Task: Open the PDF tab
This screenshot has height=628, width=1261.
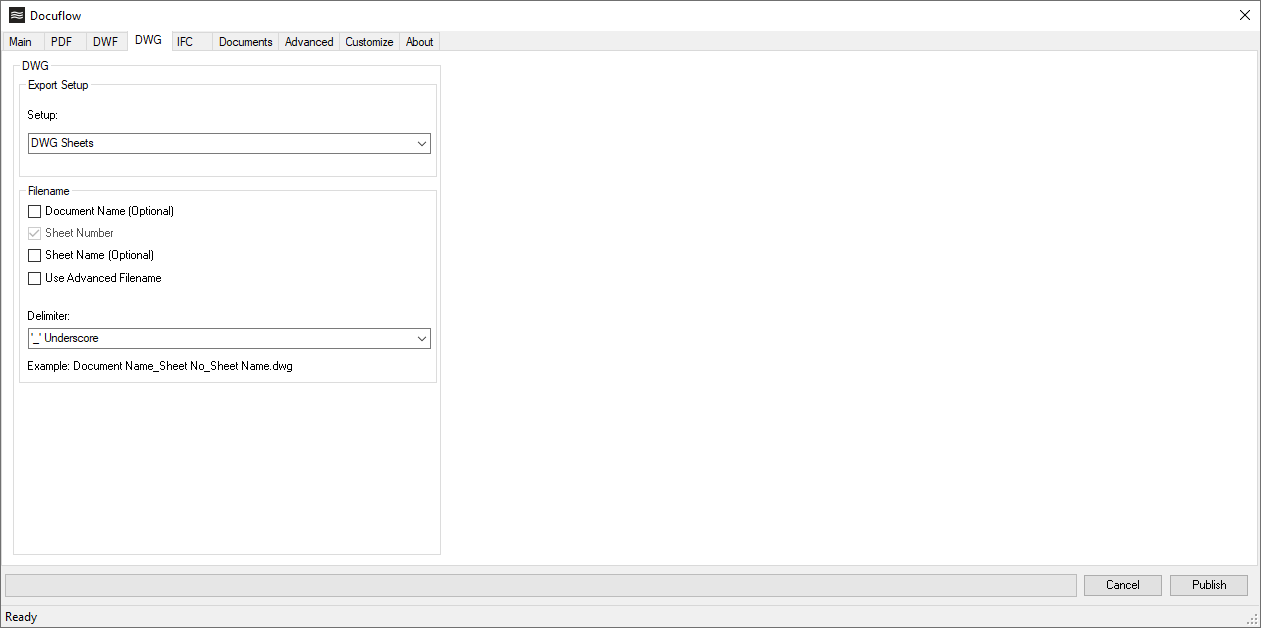Action: tap(62, 41)
